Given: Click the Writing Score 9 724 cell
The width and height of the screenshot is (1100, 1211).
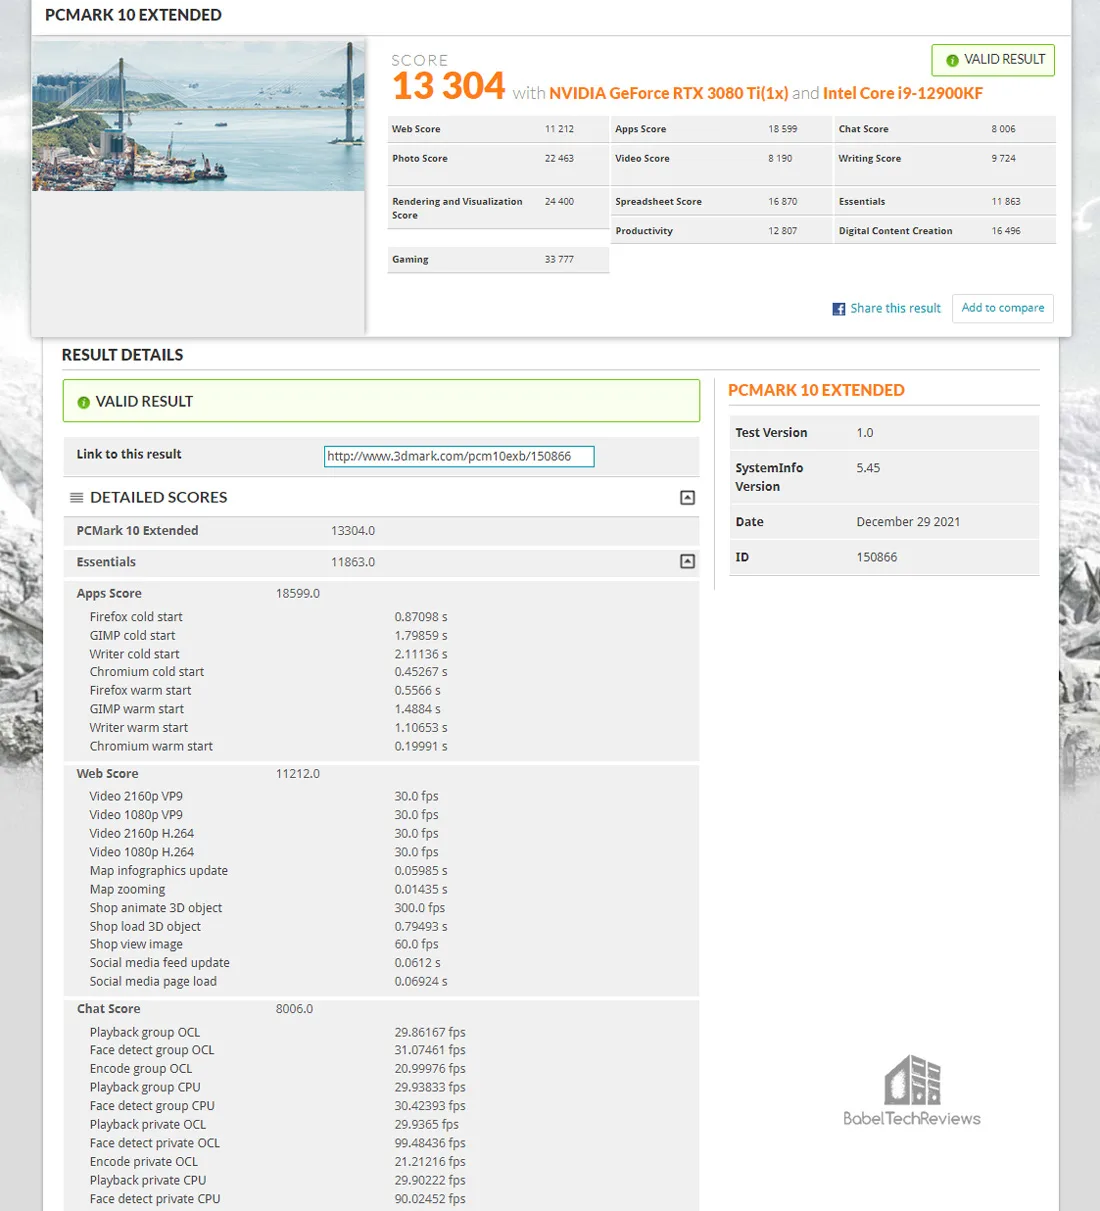Looking at the screenshot, I should tap(944, 164).
